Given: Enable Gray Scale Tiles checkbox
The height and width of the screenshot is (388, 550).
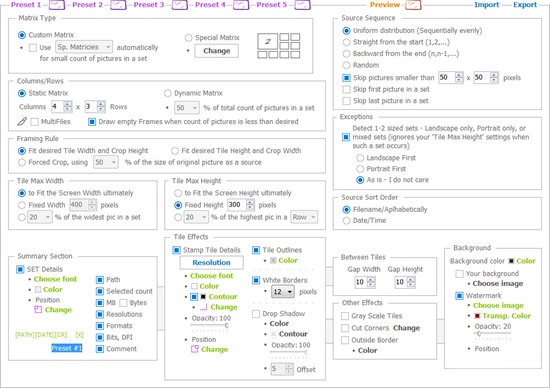Looking at the screenshot, I should [345, 316].
